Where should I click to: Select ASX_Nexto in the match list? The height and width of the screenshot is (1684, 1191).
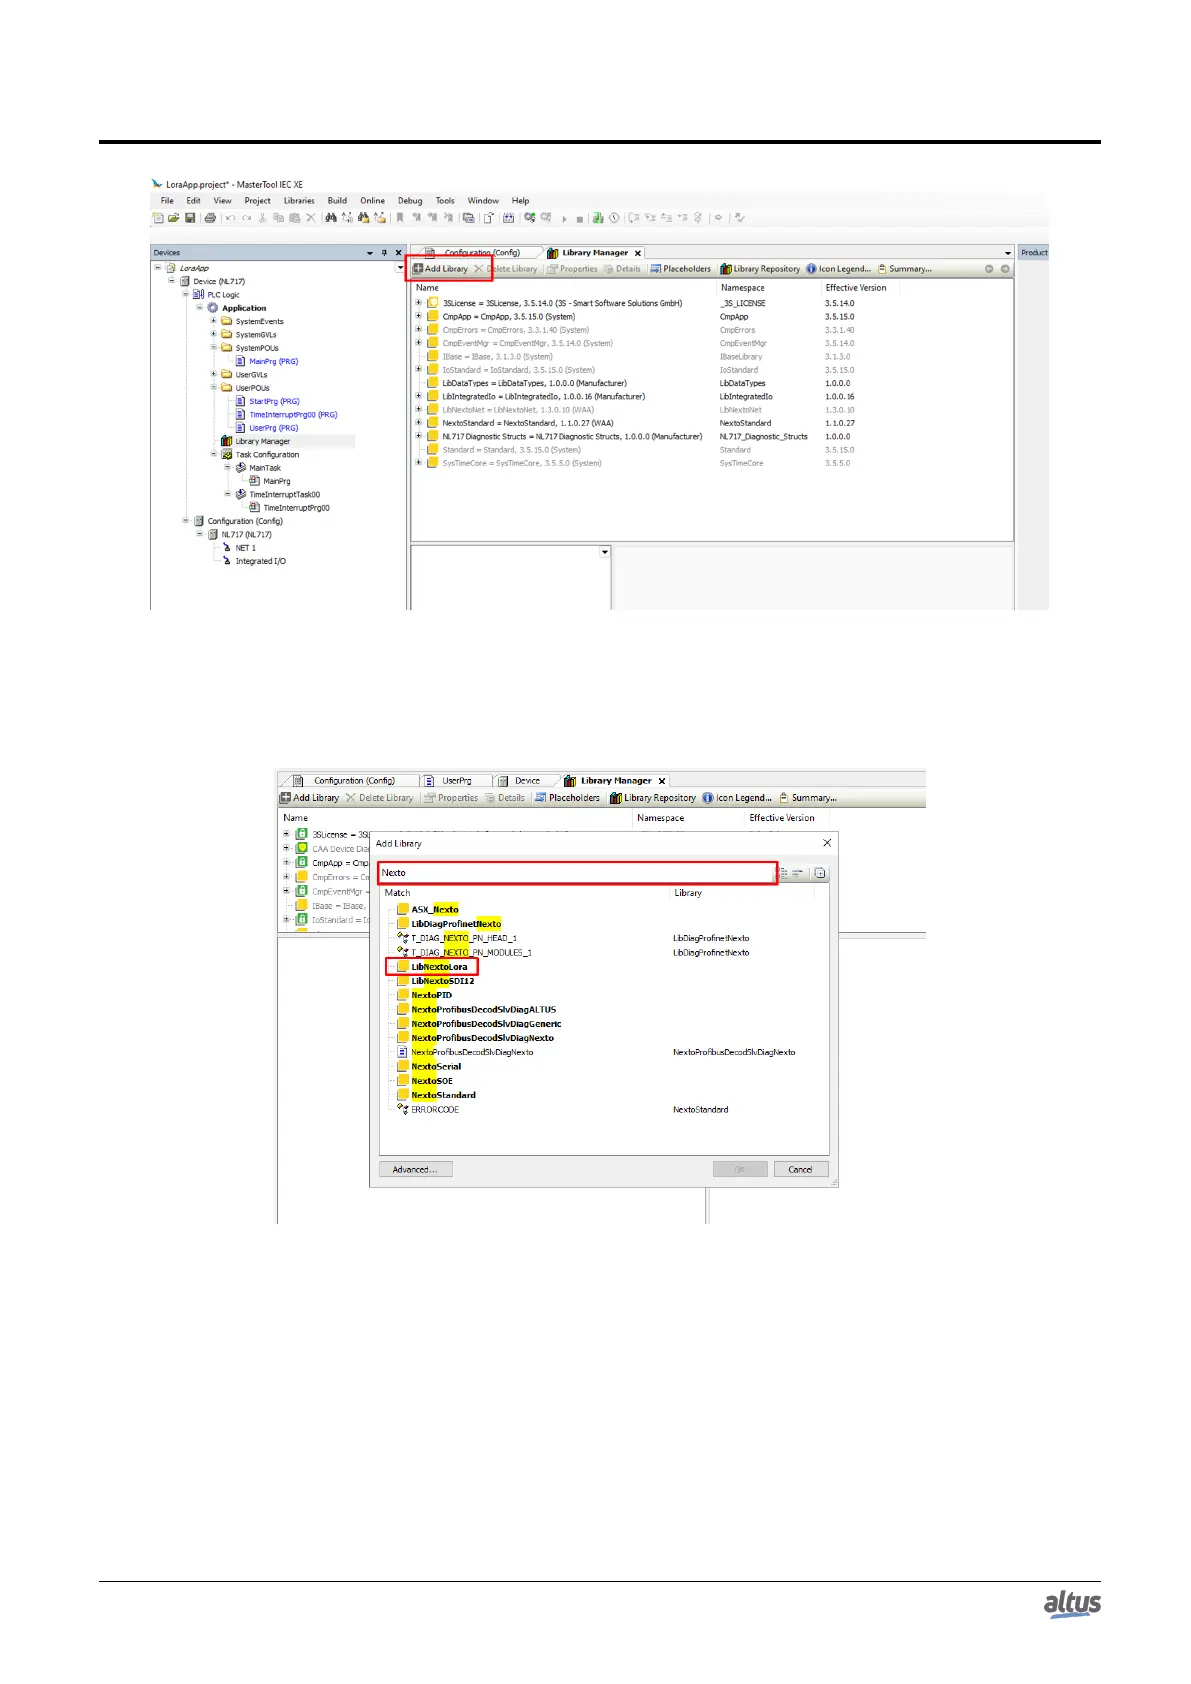coord(435,910)
